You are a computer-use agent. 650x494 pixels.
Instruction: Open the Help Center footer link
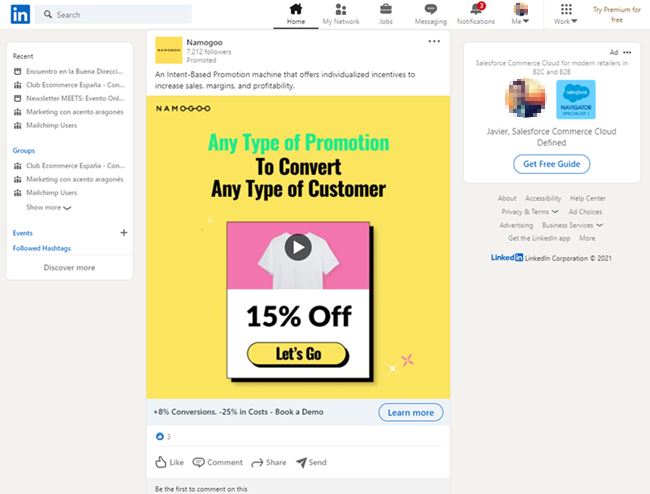click(587, 199)
